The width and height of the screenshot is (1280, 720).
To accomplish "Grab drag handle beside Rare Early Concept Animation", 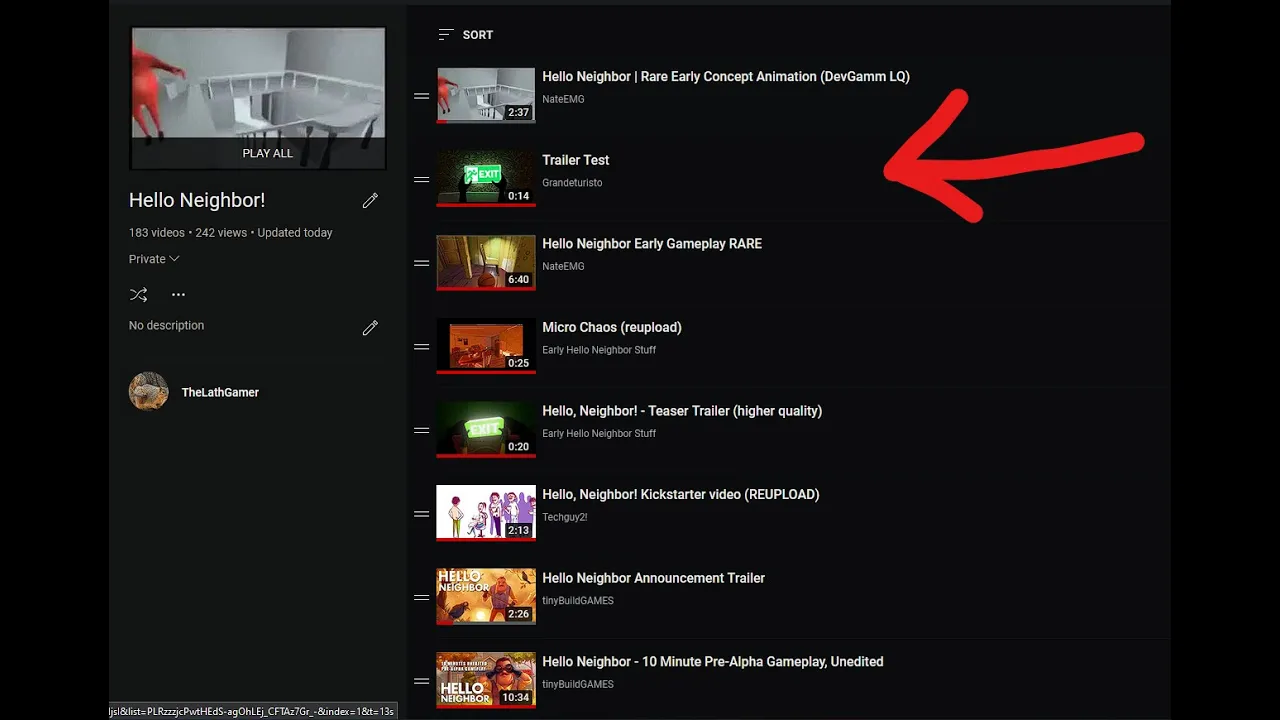I will tap(422, 96).
